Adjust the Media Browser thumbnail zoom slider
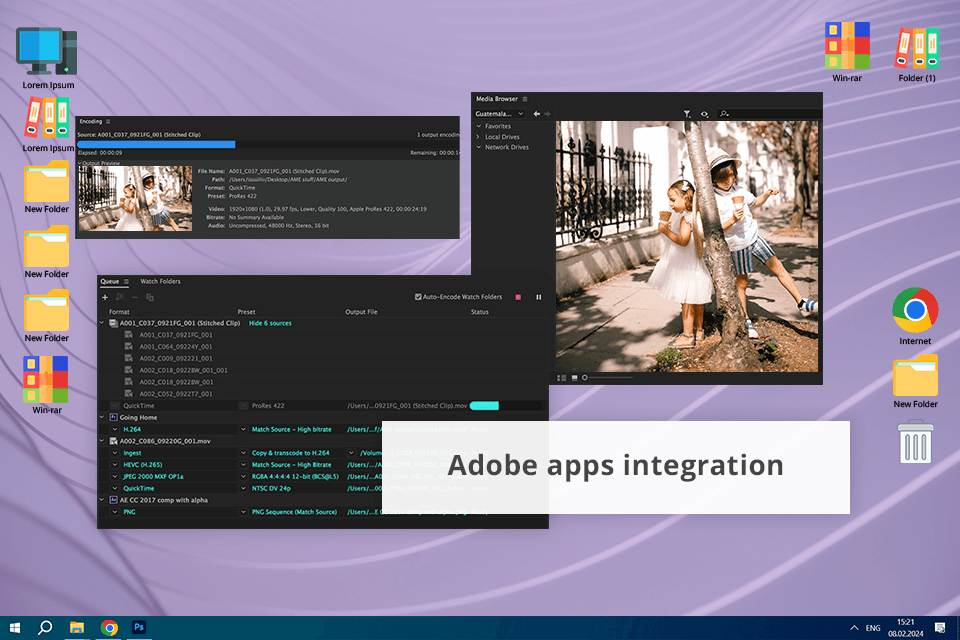960x640 pixels. coord(607,378)
